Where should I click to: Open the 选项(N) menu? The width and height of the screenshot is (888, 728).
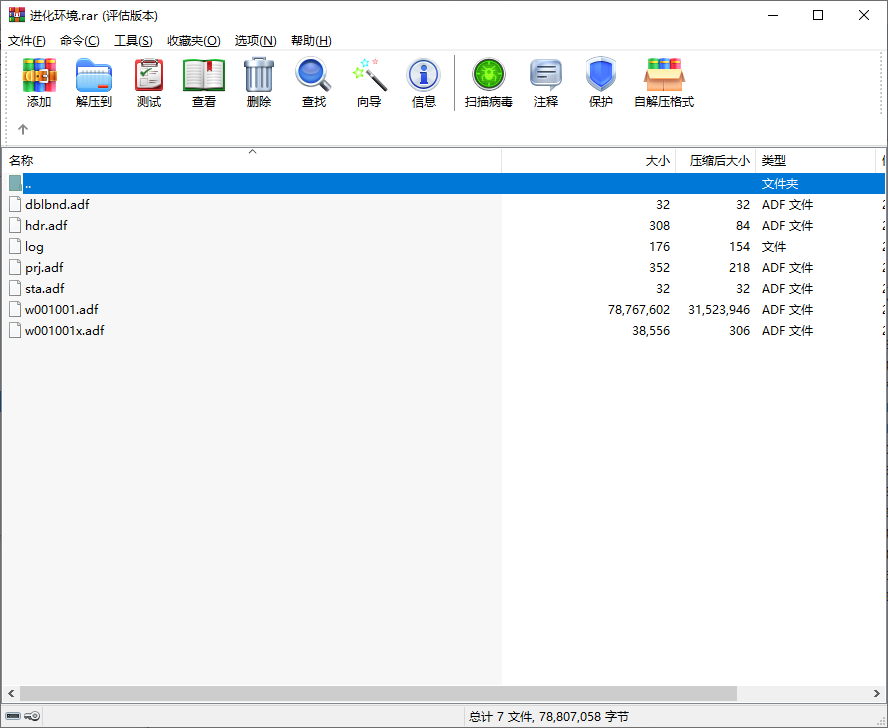click(255, 41)
